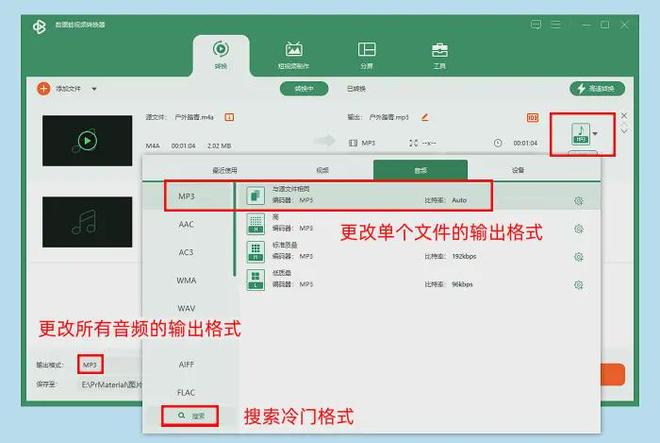Open the 分屏 split-screen tab
The width and height of the screenshot is (660, 443).
[367, 55]
